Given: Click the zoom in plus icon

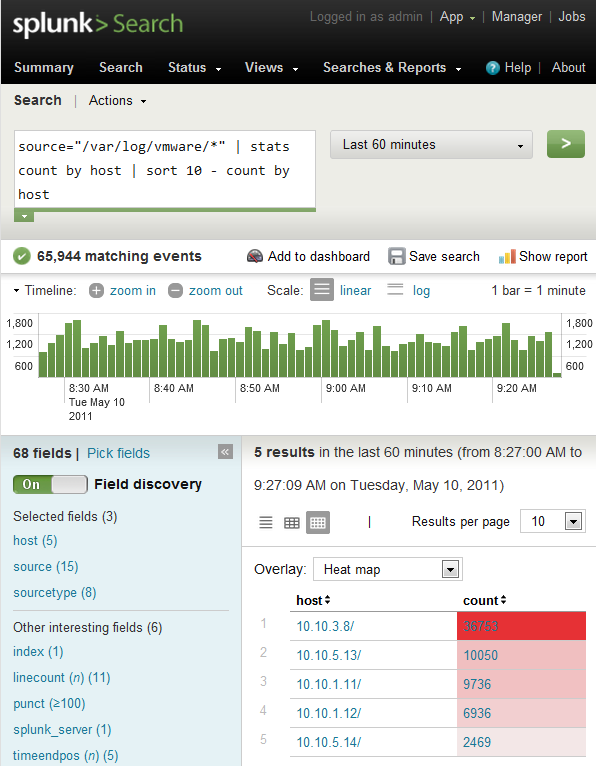Looking at the screenshot, I should [96, 291].
